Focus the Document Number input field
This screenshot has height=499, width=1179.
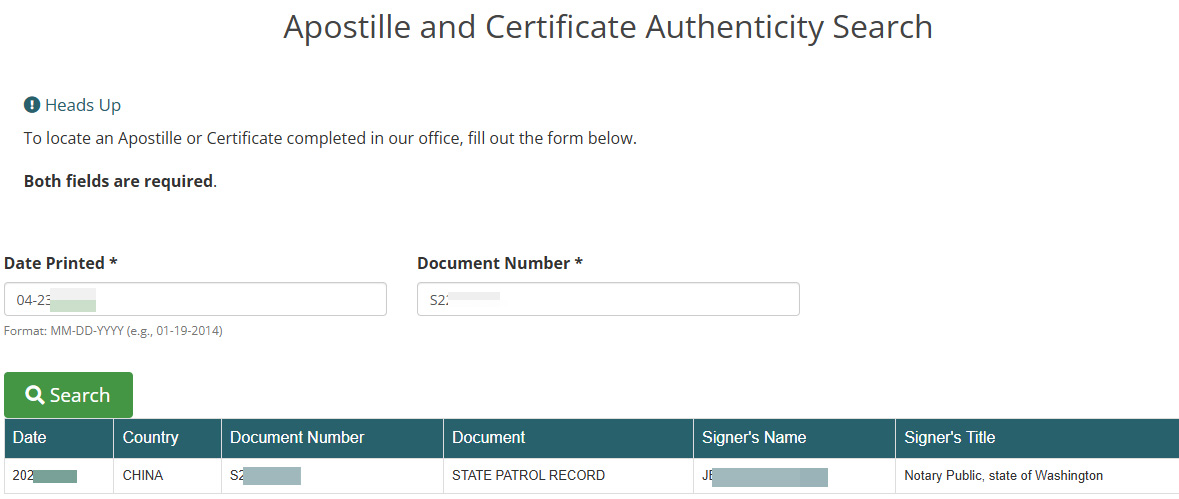[x=608, y=299]
